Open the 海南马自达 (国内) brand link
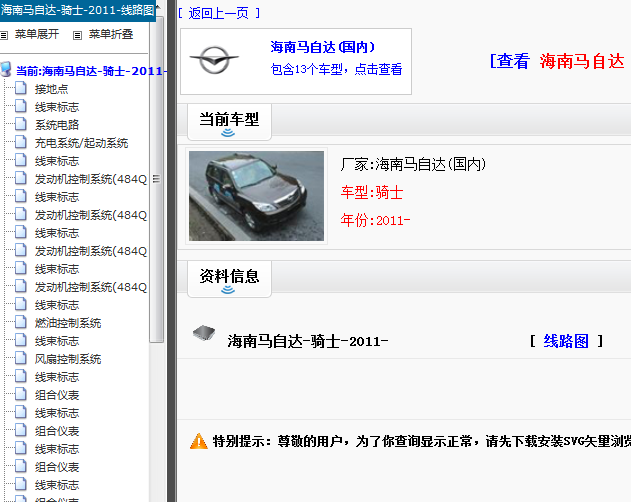Viewport: 631px width, 502px height. point(323,47)
